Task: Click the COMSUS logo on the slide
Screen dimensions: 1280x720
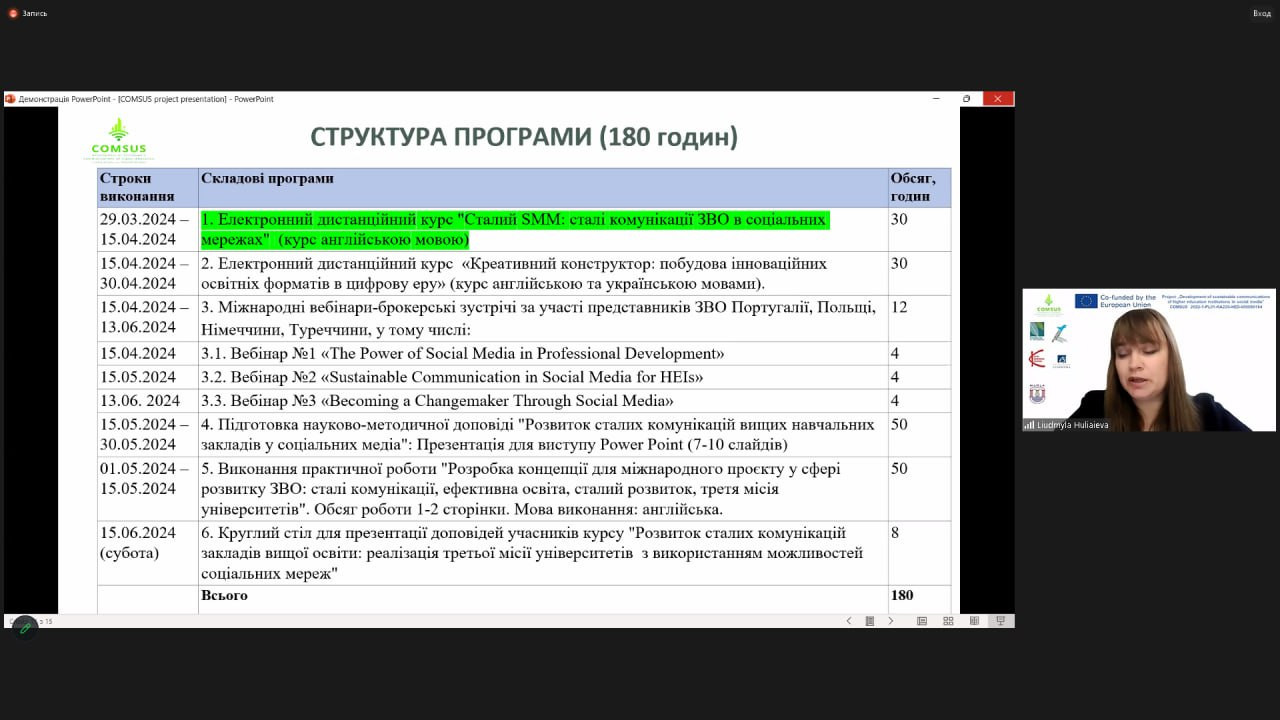Action: (x=119, y=140)
